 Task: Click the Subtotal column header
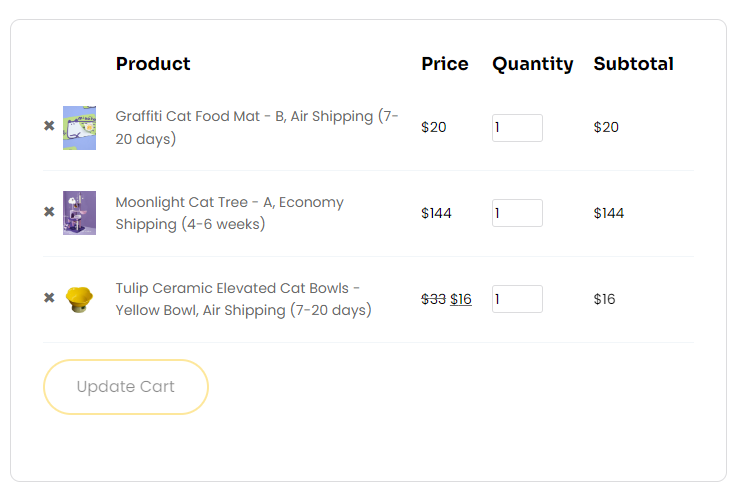[633, 64]
